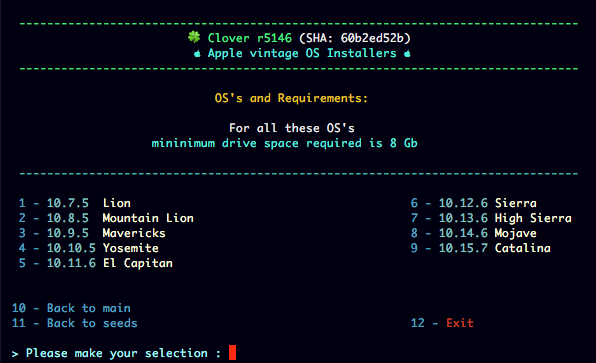Screen dimensions: 596x363
Task: Select the 10.8.5 Mountain Lion entry
Action: click(x=106, y=218)
